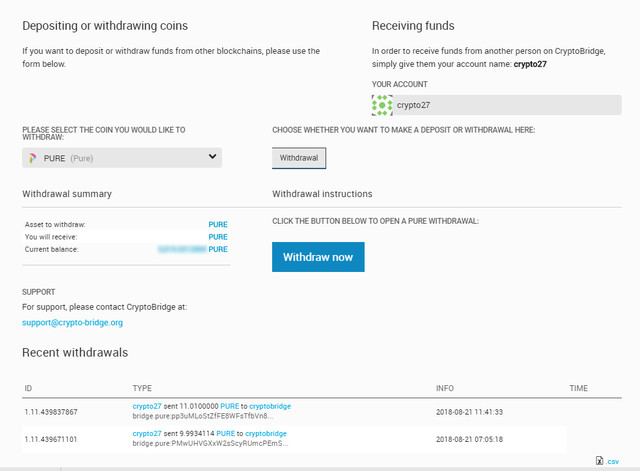Click PURE value next to Asset to withdraw
This screenshot has width=640, height=471.
click(x=218, y=224)
